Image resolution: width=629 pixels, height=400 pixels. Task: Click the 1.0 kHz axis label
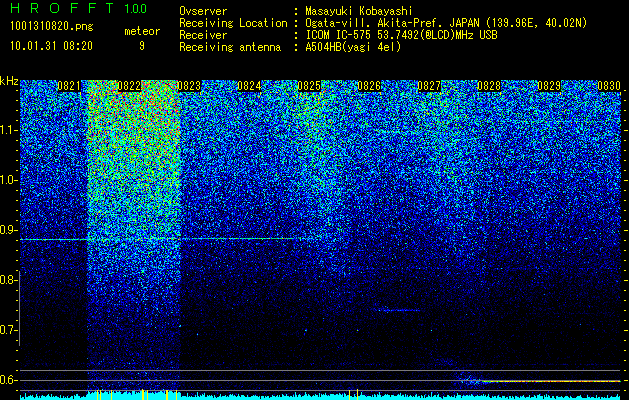[8, 181]
